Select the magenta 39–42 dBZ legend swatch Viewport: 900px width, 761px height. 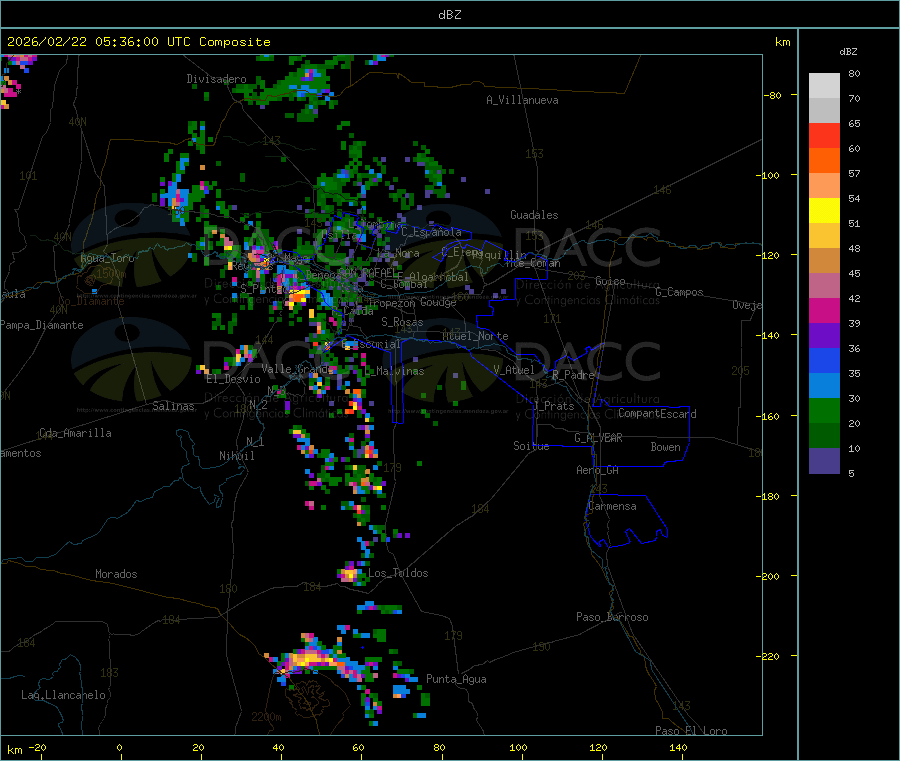click(824, 310)
